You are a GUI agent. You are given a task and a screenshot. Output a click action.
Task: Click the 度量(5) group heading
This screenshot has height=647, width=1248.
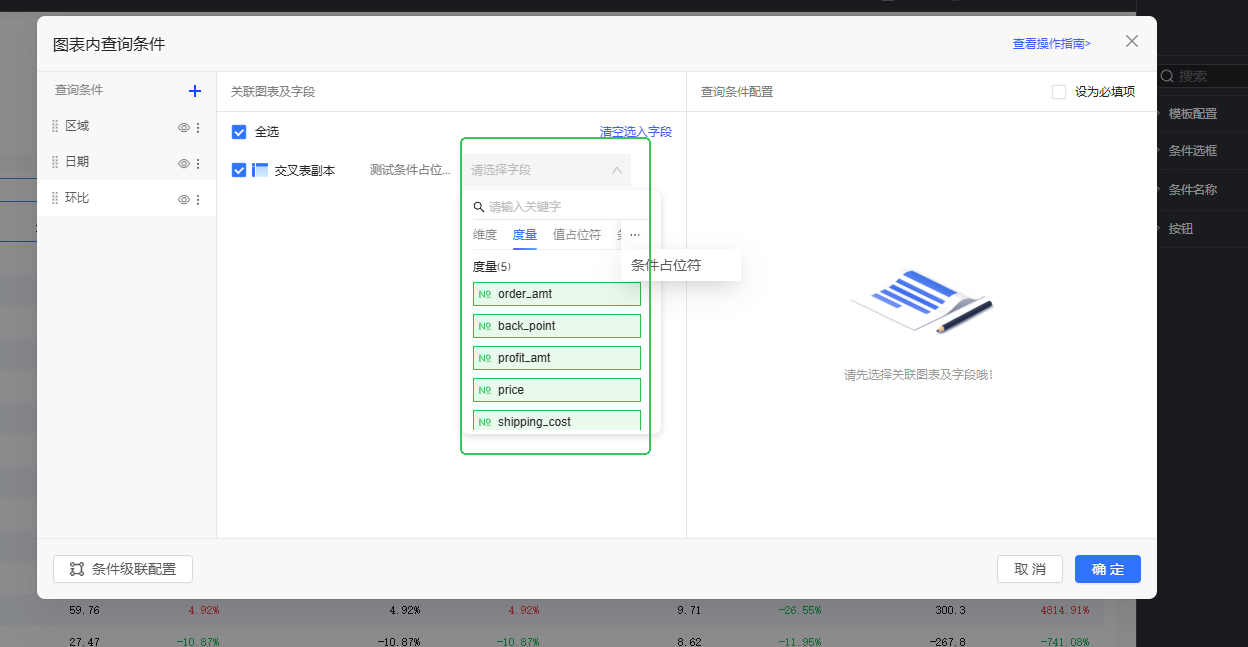point(492,267)
